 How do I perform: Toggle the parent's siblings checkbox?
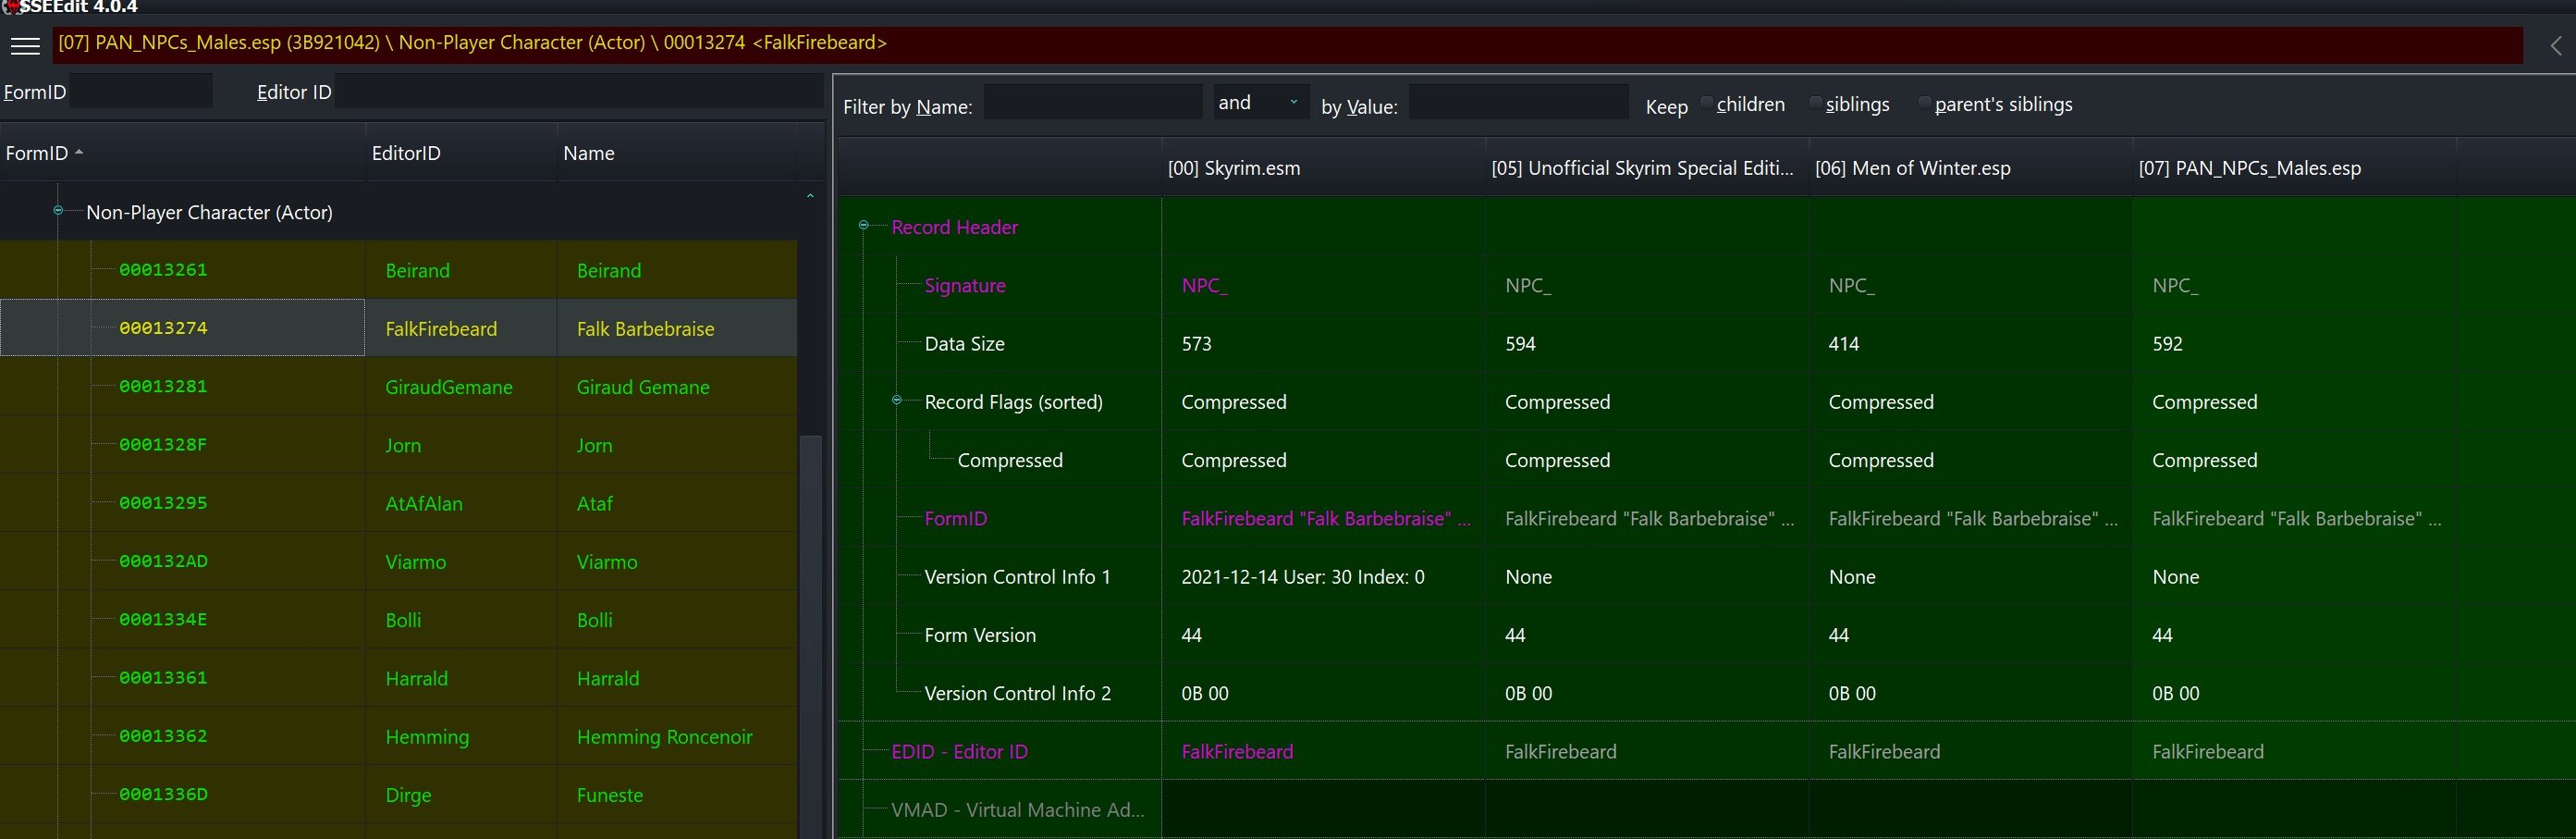coord(1924,102)
